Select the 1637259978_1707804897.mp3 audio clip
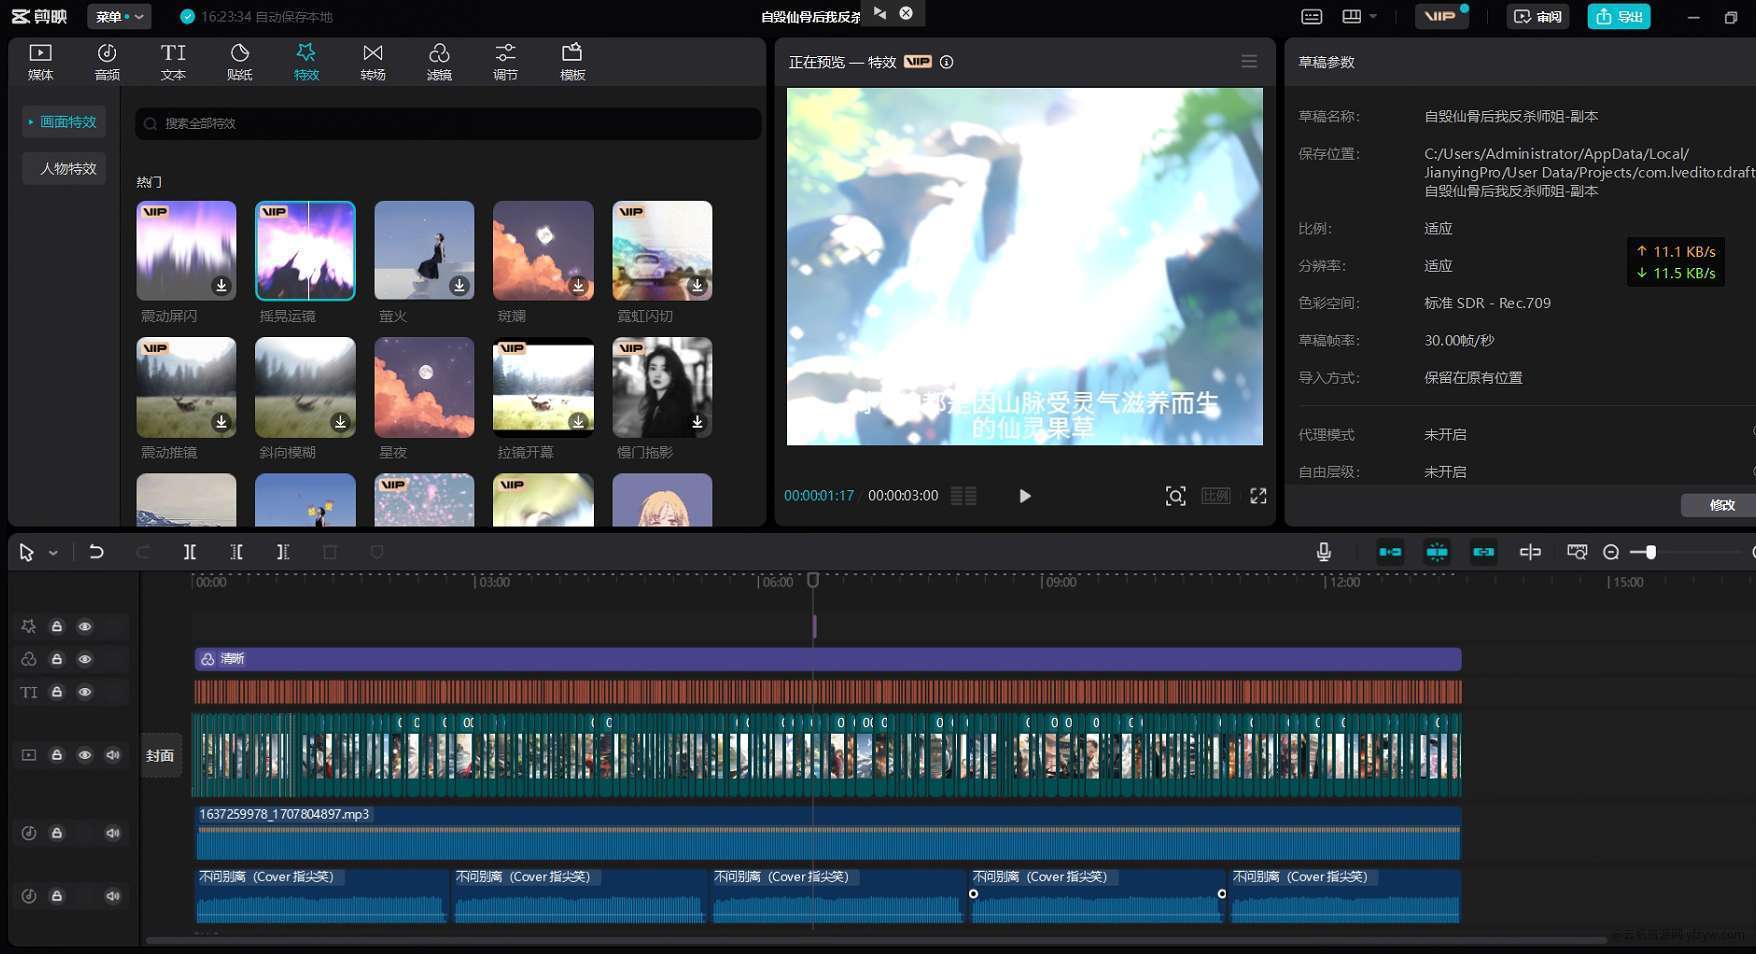 [x=828, y=833]
